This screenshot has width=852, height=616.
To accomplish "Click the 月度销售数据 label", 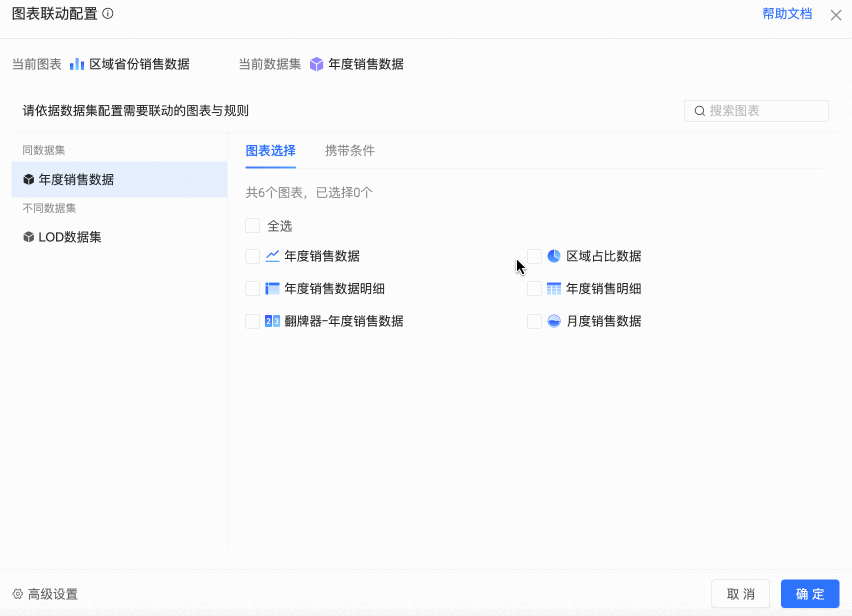I will tap(604, 321).
